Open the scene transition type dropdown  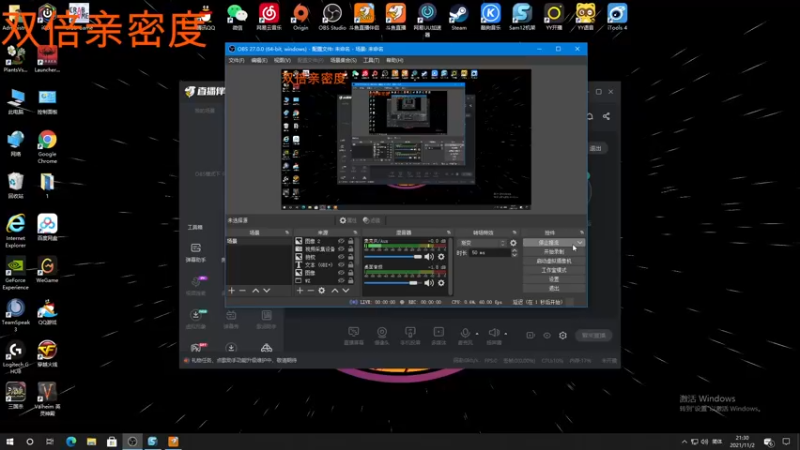point(482,243)
